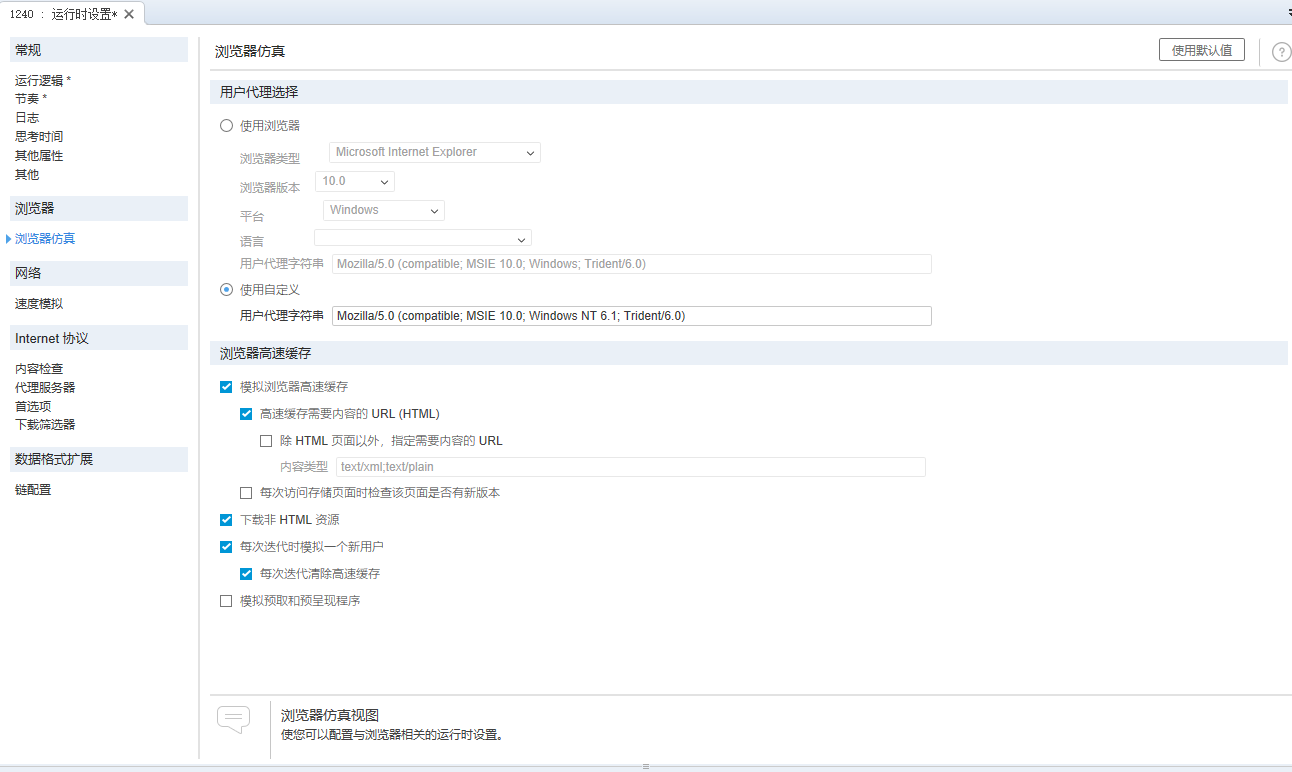Click the Internet 协议 section header
The width and height of the screenshot is (1292, 772).
click(98, 338)
